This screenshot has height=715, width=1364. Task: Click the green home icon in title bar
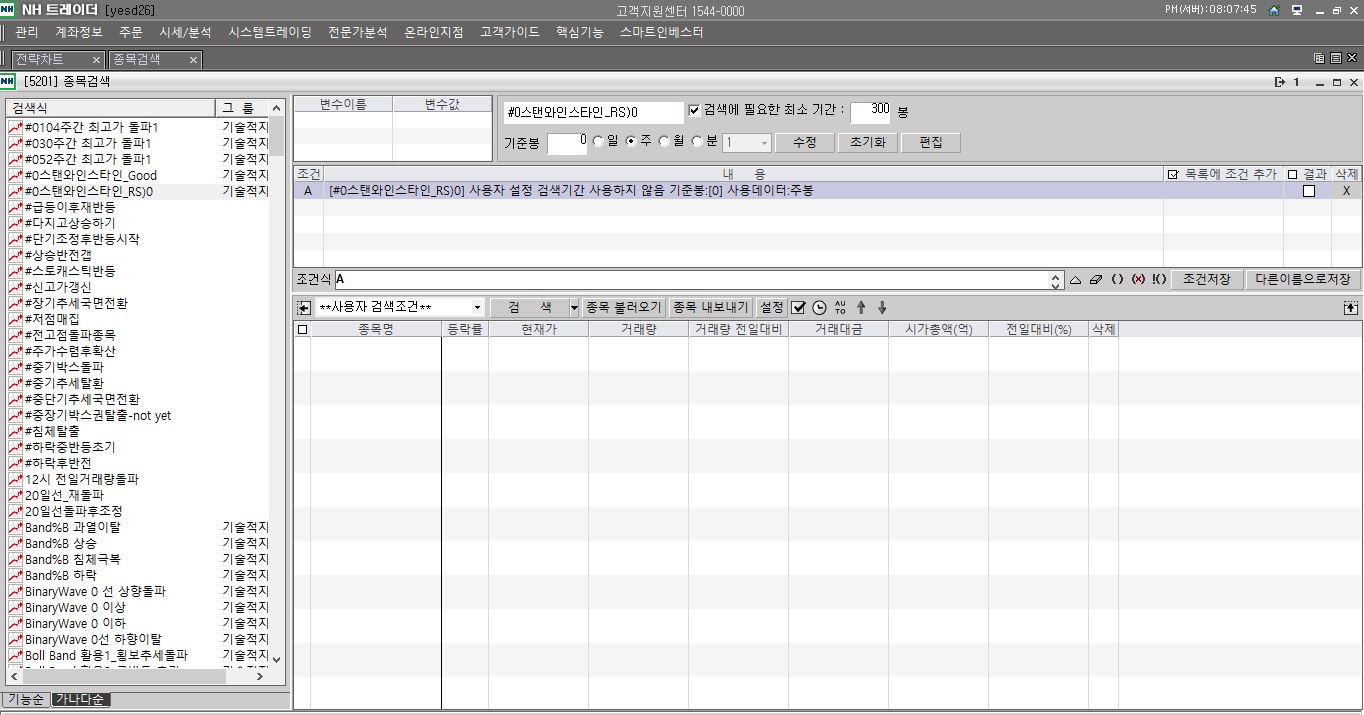click(x=1274, y=11)
